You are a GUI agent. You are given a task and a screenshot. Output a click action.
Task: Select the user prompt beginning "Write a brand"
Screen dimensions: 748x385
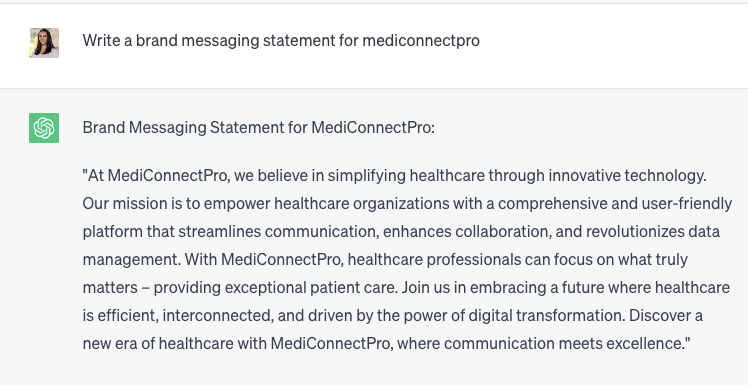click(281, 41)
